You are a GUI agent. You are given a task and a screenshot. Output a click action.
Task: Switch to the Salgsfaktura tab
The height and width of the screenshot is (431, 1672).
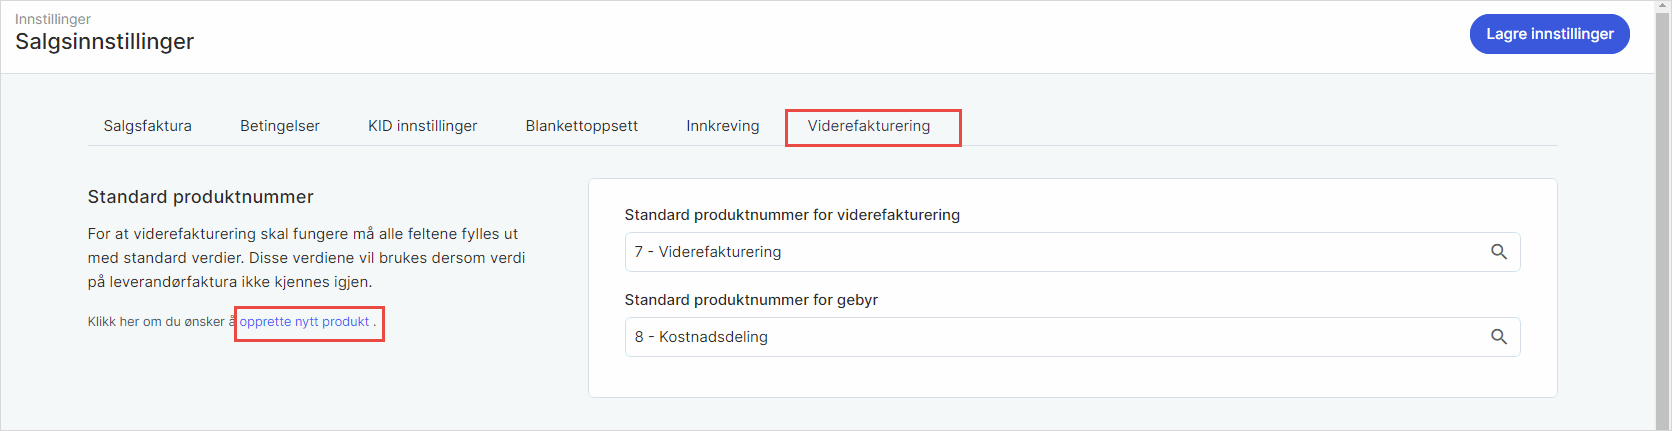click(x=147, y=126)
